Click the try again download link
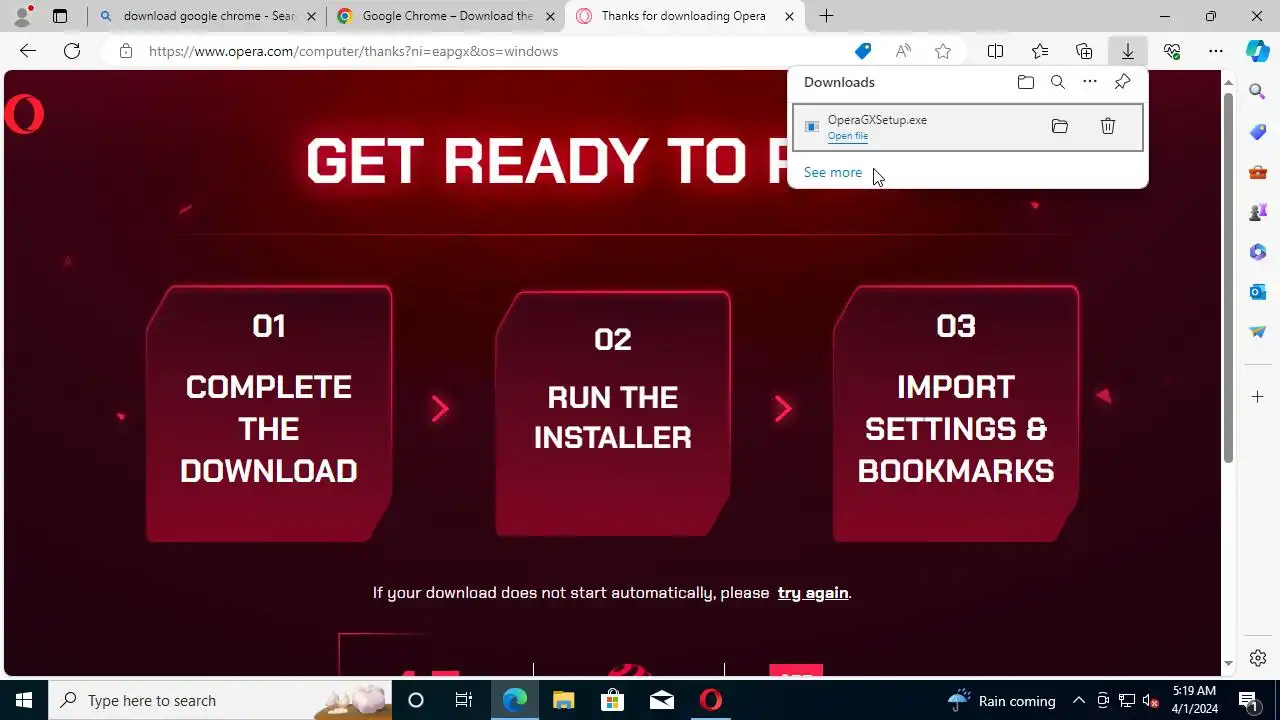1280x720 pixels. click(813, 593)
